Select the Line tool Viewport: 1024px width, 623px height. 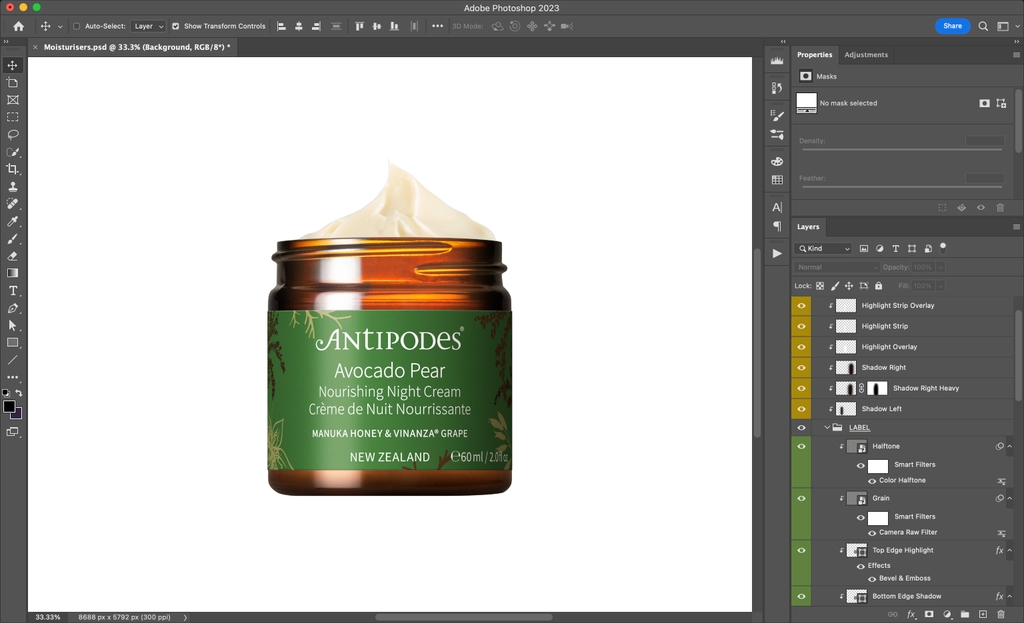coord(12,360)
